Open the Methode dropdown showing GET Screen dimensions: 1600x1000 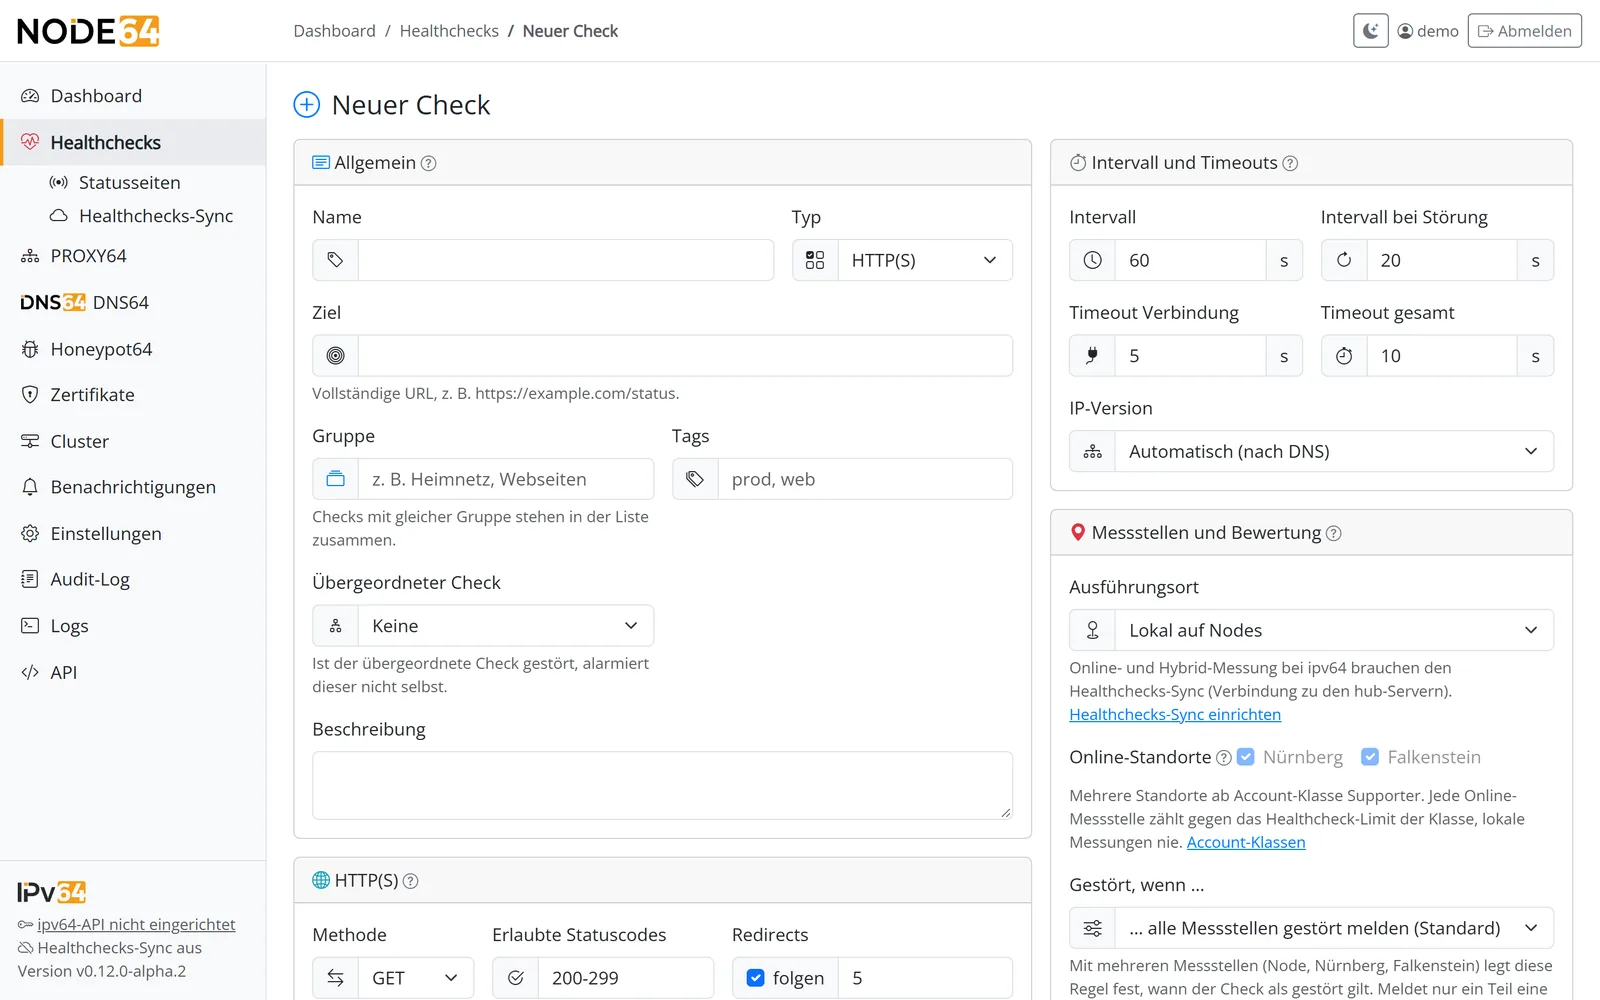click(x=415, y=978)
